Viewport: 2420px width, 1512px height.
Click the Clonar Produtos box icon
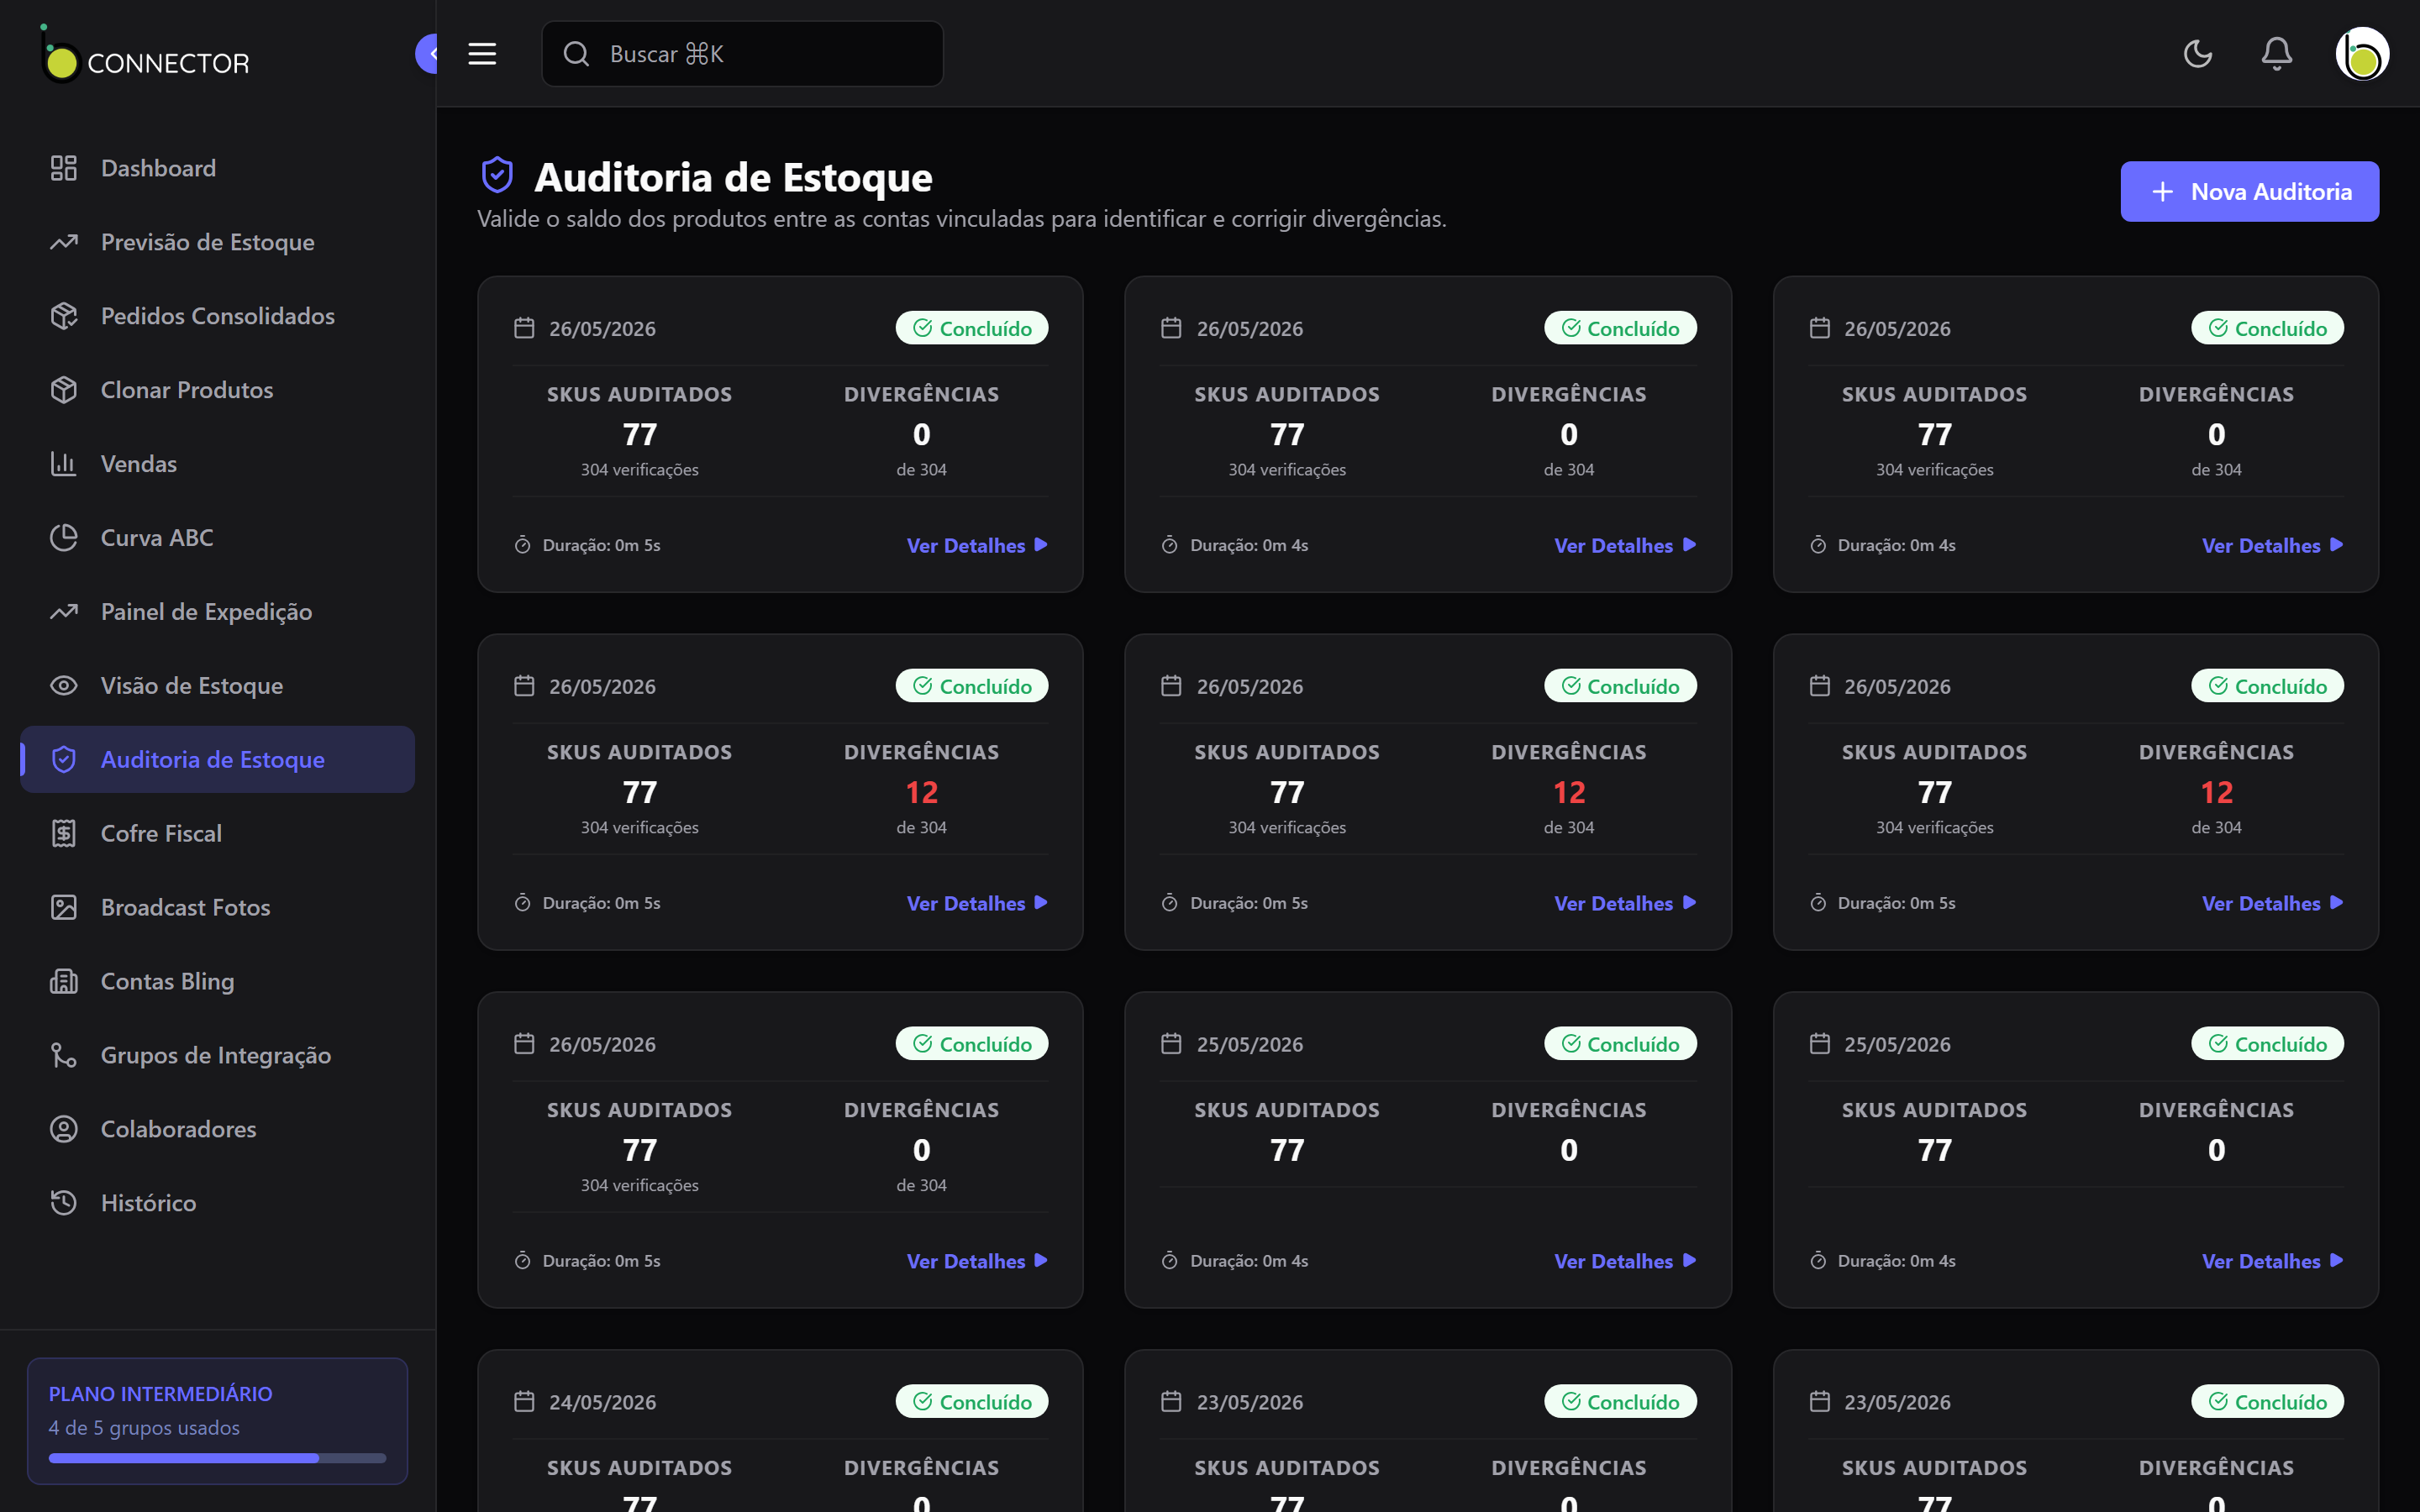(x=64, y=390)
